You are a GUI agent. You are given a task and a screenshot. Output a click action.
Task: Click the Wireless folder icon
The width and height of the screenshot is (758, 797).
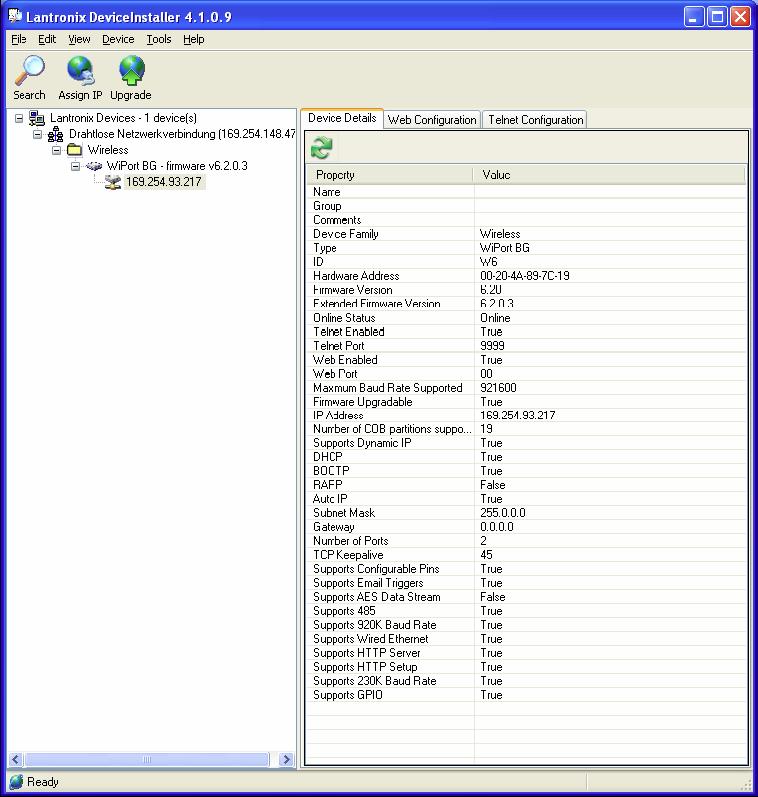[74, 150]
